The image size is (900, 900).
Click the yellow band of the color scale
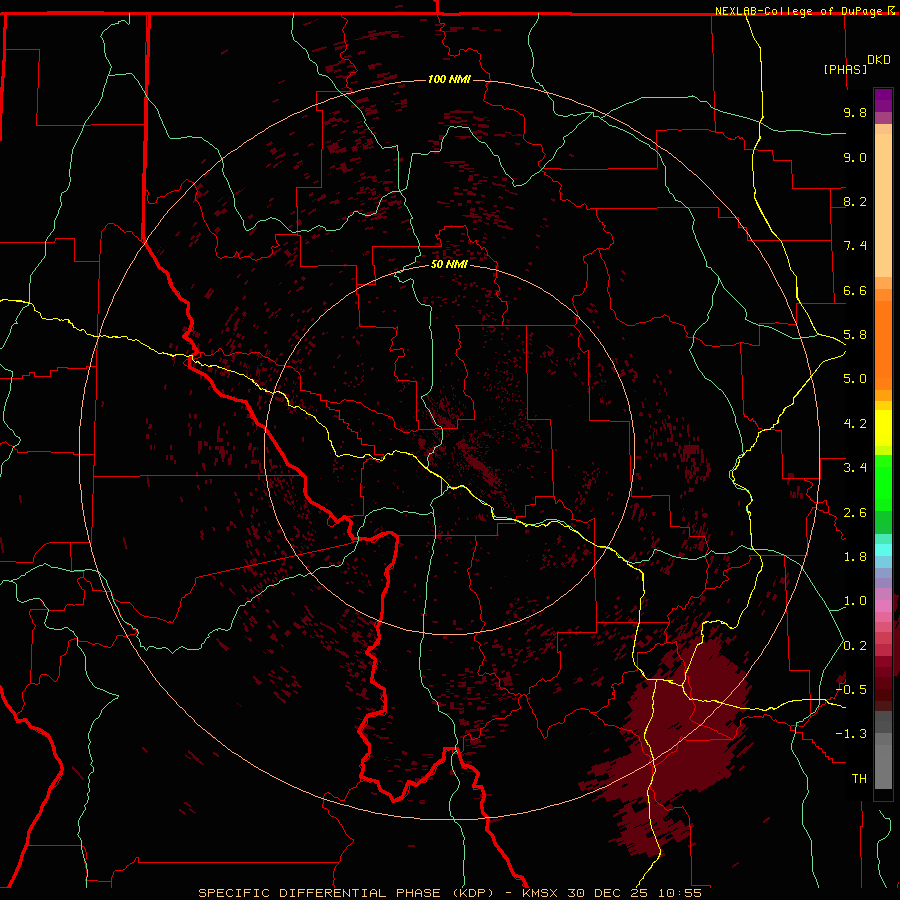[x=883, y=428]
